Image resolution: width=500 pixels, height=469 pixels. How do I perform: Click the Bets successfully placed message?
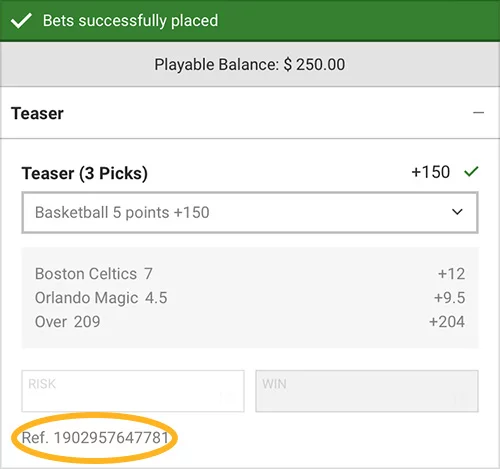tap(130, 21)
